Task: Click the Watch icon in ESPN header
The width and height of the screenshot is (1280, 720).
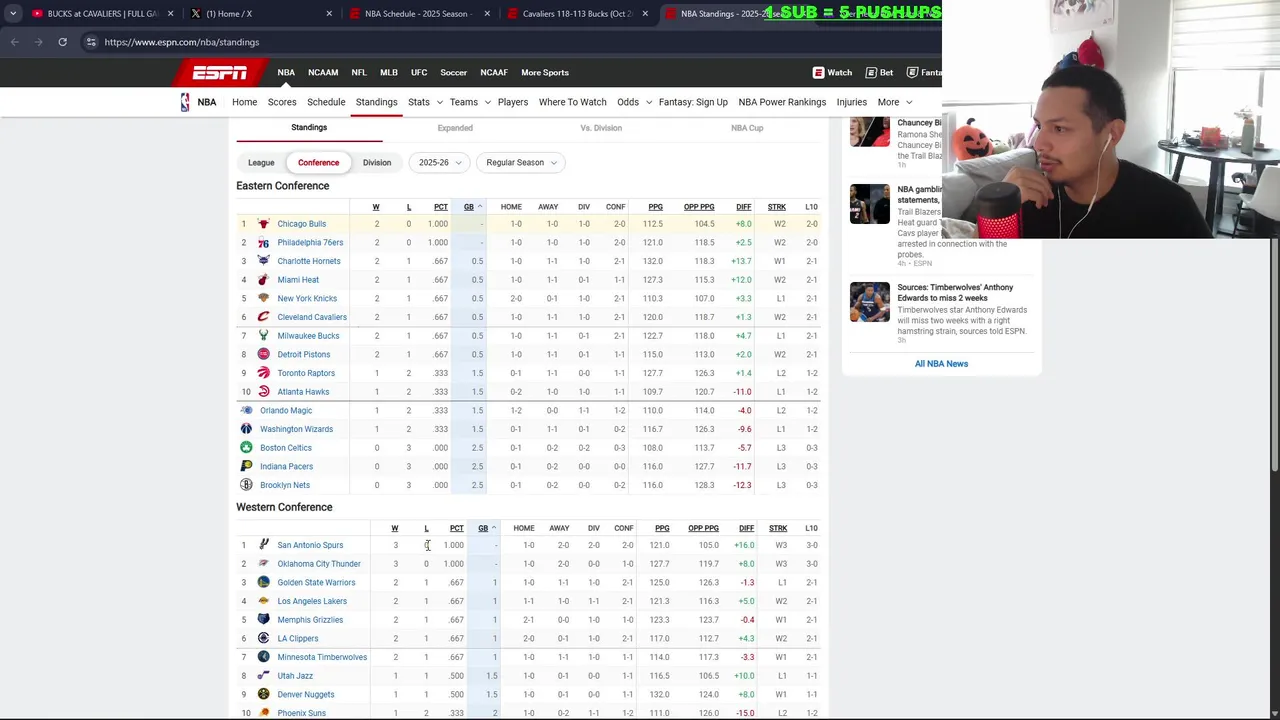Action: 818,72
